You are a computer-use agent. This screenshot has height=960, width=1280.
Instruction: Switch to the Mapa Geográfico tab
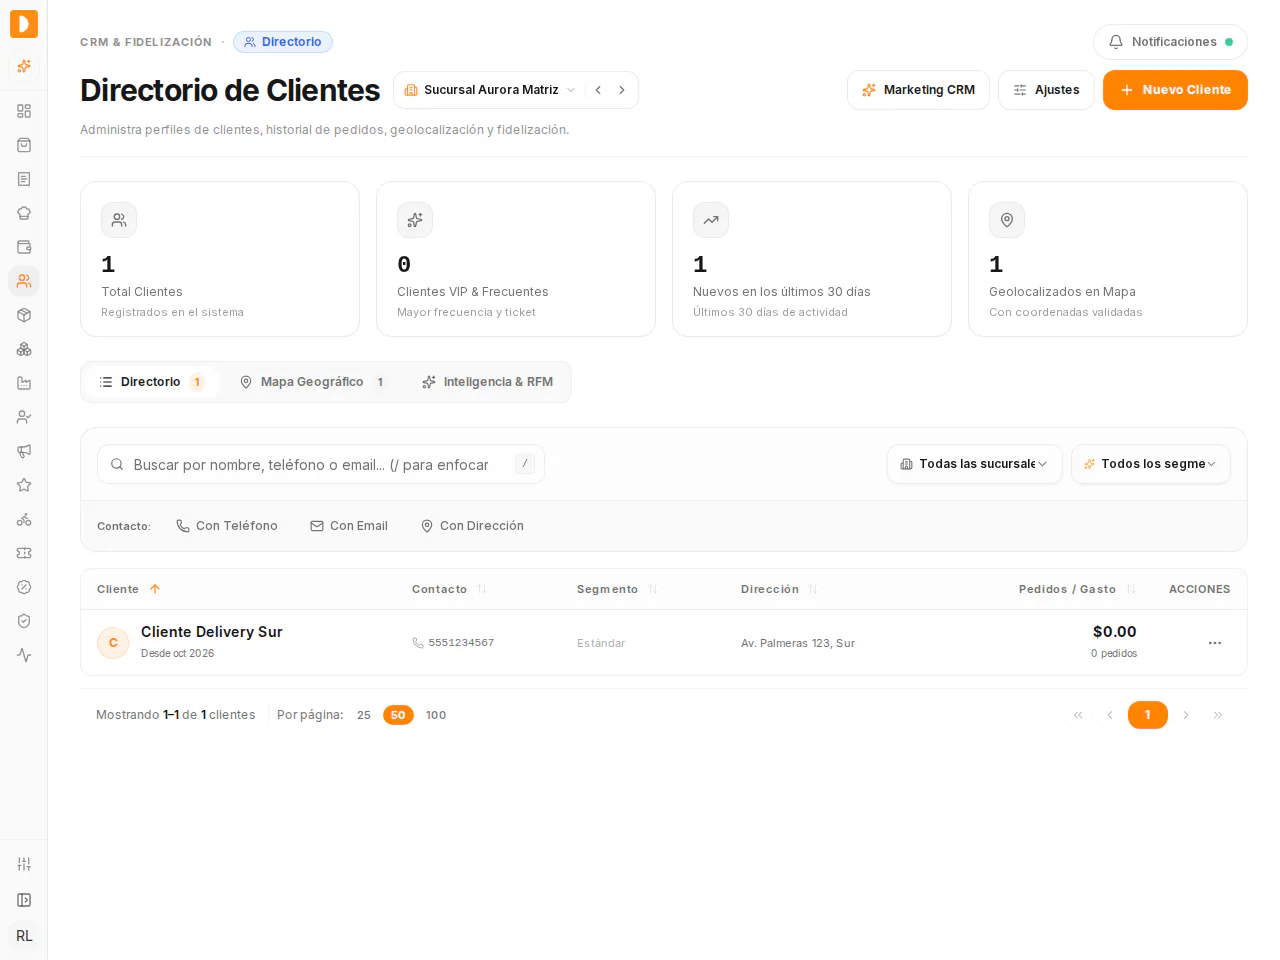point(313,382)
